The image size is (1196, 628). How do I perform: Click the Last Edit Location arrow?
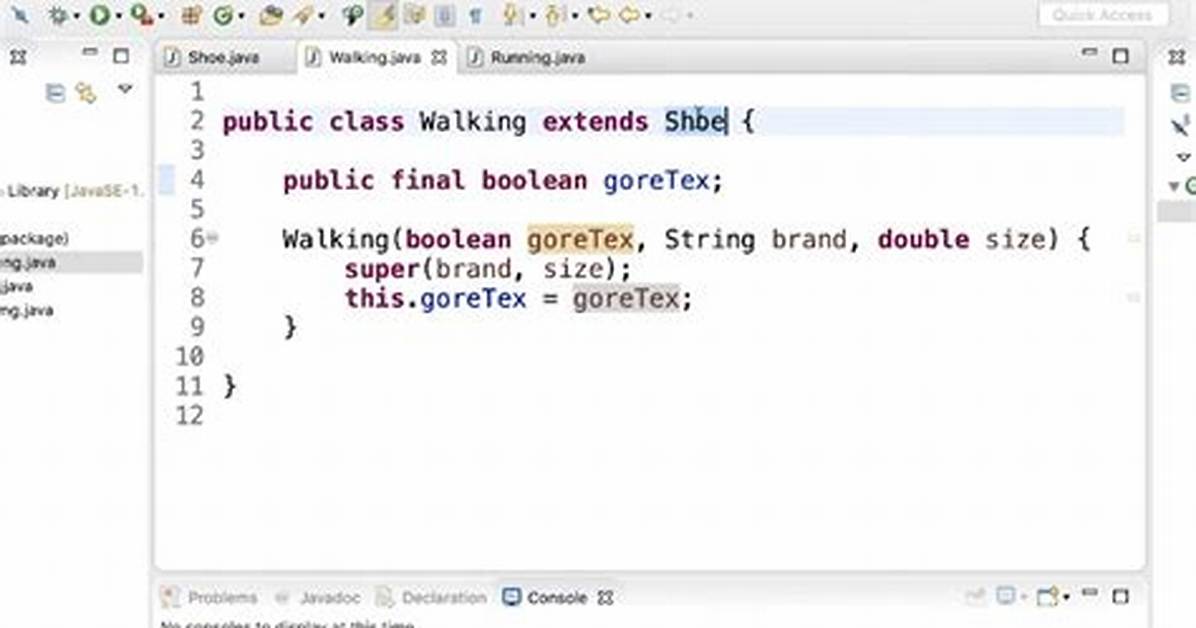[x=600, y=15]
